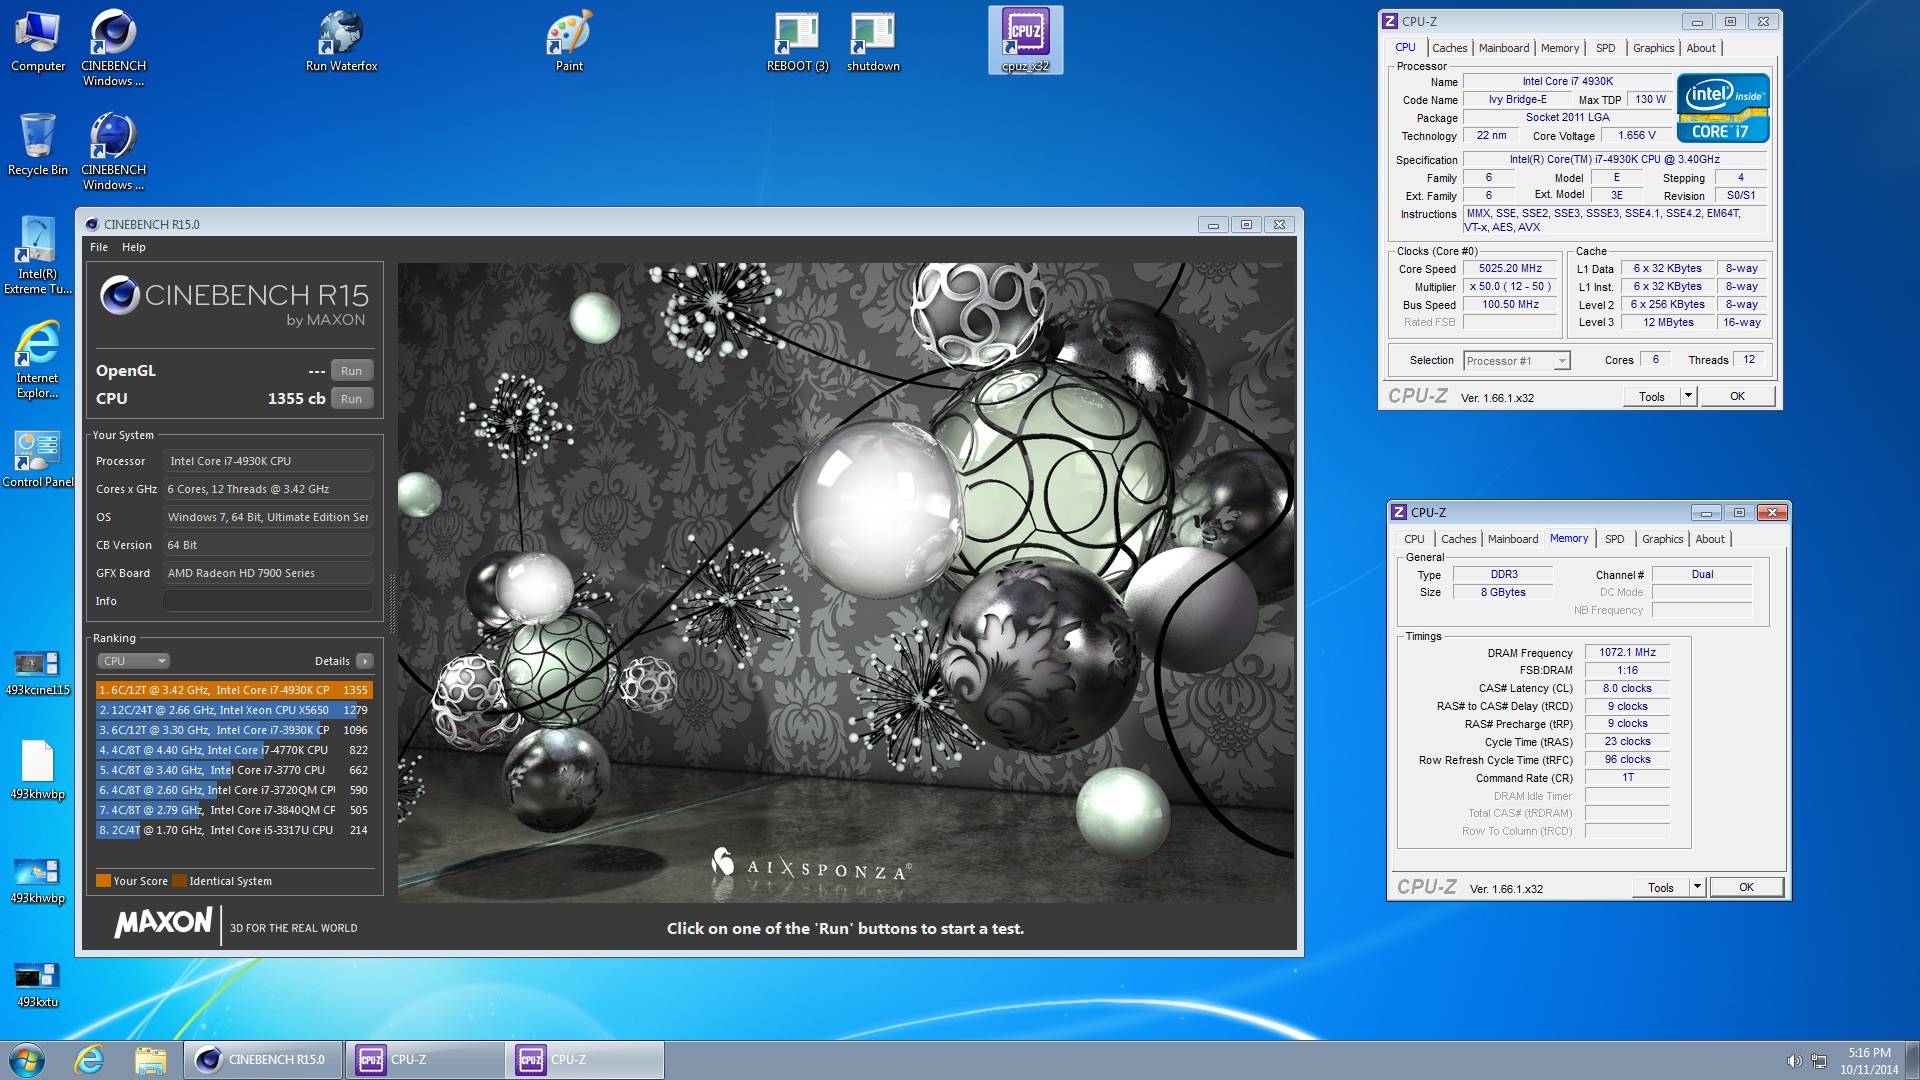This screenshot has width=1920, height=1080.
Task: Click Tools button in lower CPU-Z
Action: [1661, 887]
